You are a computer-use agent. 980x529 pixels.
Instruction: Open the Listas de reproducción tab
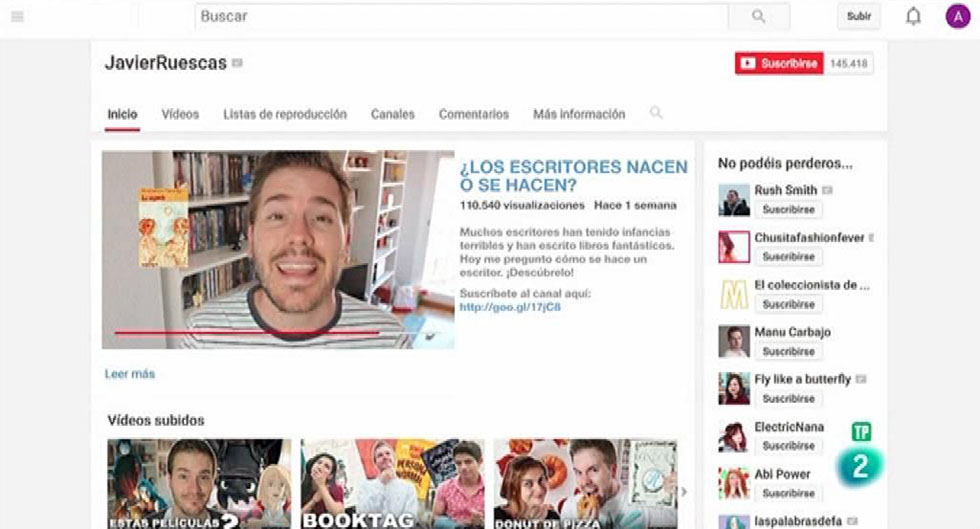tap(285, 114)
